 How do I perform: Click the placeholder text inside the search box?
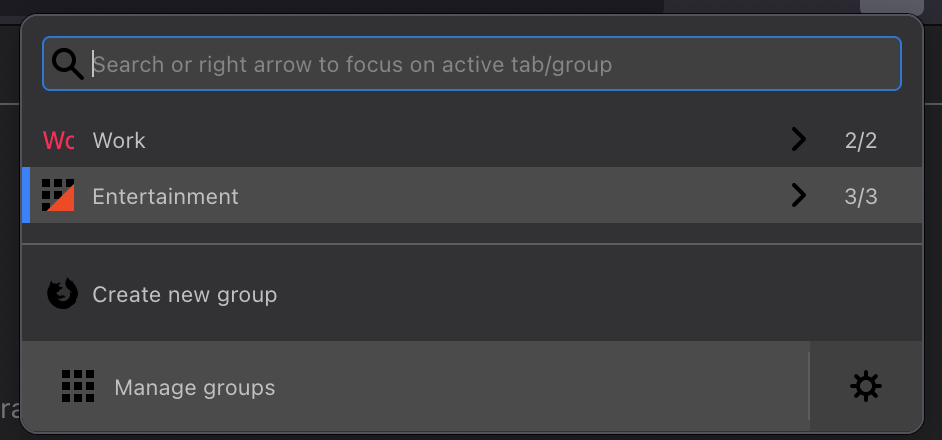click(x=352, y=65)
